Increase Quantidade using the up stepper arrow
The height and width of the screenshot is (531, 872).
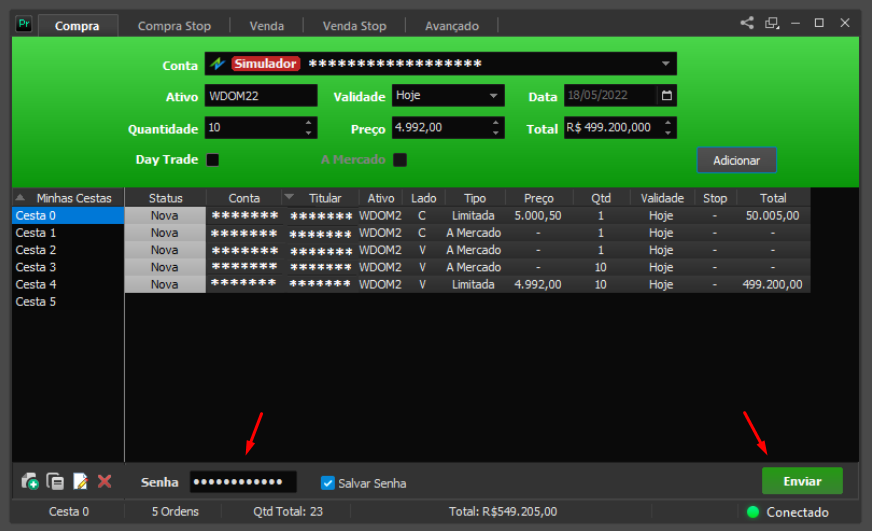tap(309, 123)
